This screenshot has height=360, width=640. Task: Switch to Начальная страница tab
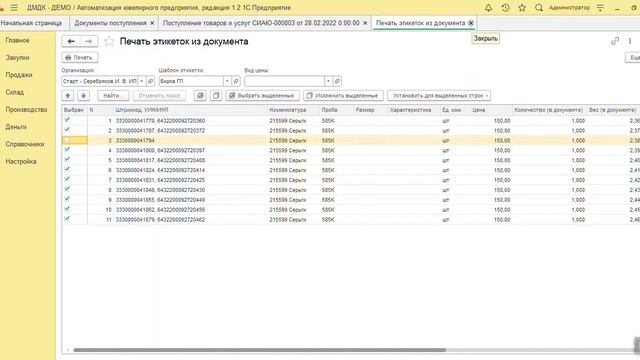pyautogui.click(x=31, y=23)
